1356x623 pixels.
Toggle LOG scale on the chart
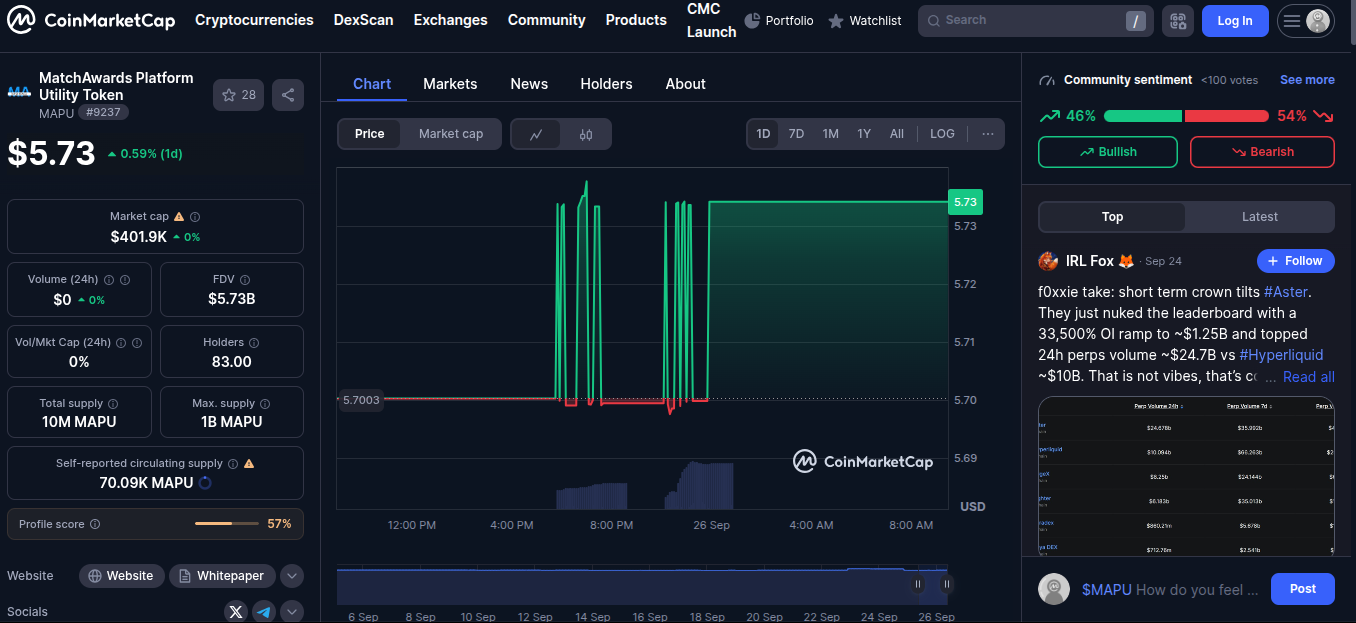click(942, 134)
